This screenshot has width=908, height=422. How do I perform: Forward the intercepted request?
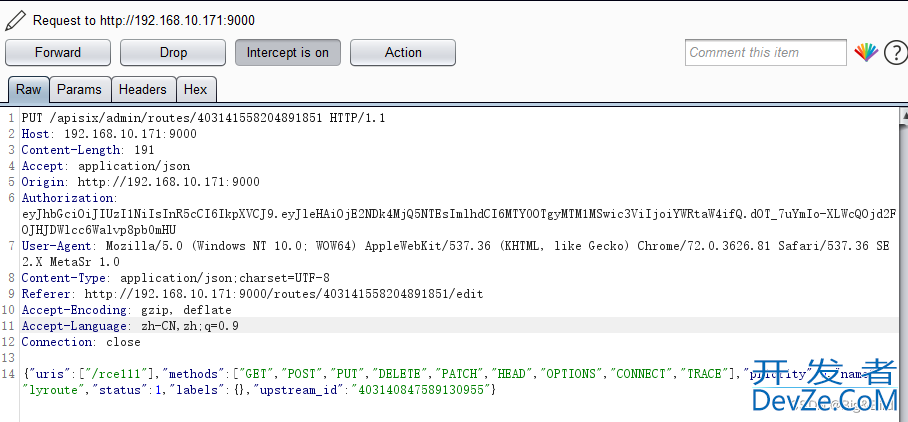point(58,53)
